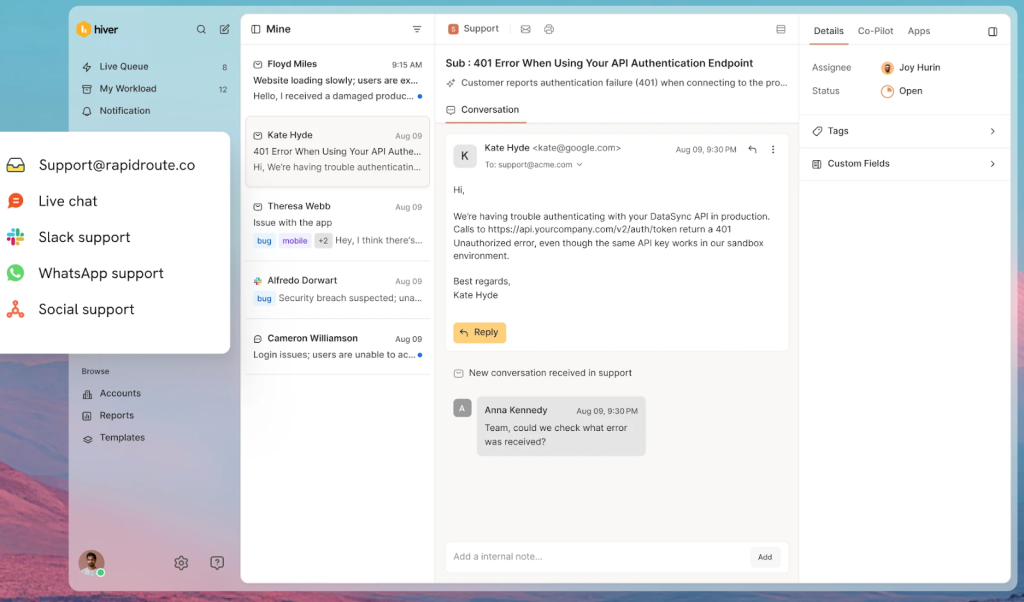This screenshot has width=1024, height=602.
Task: Open Floyd Miles conversation
Action: click(338, 80)
